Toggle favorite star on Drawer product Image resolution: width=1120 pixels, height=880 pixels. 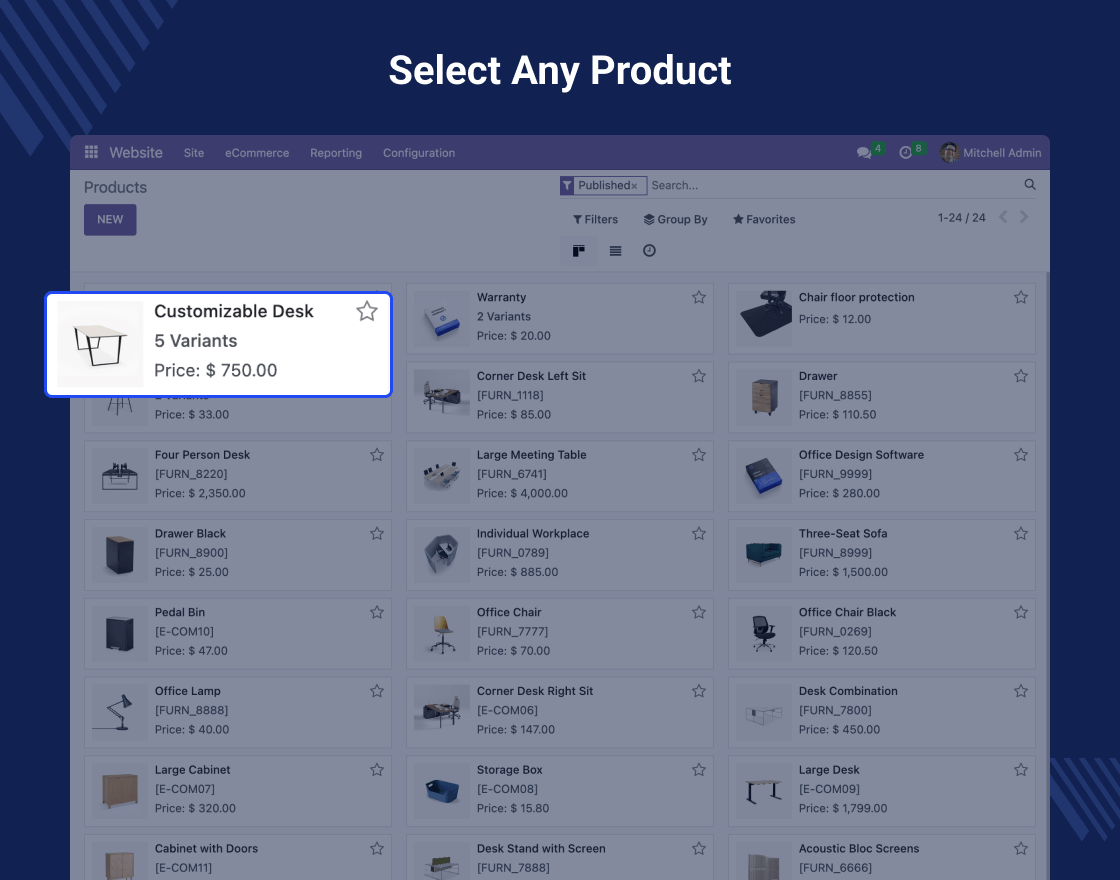[1021, 376]
